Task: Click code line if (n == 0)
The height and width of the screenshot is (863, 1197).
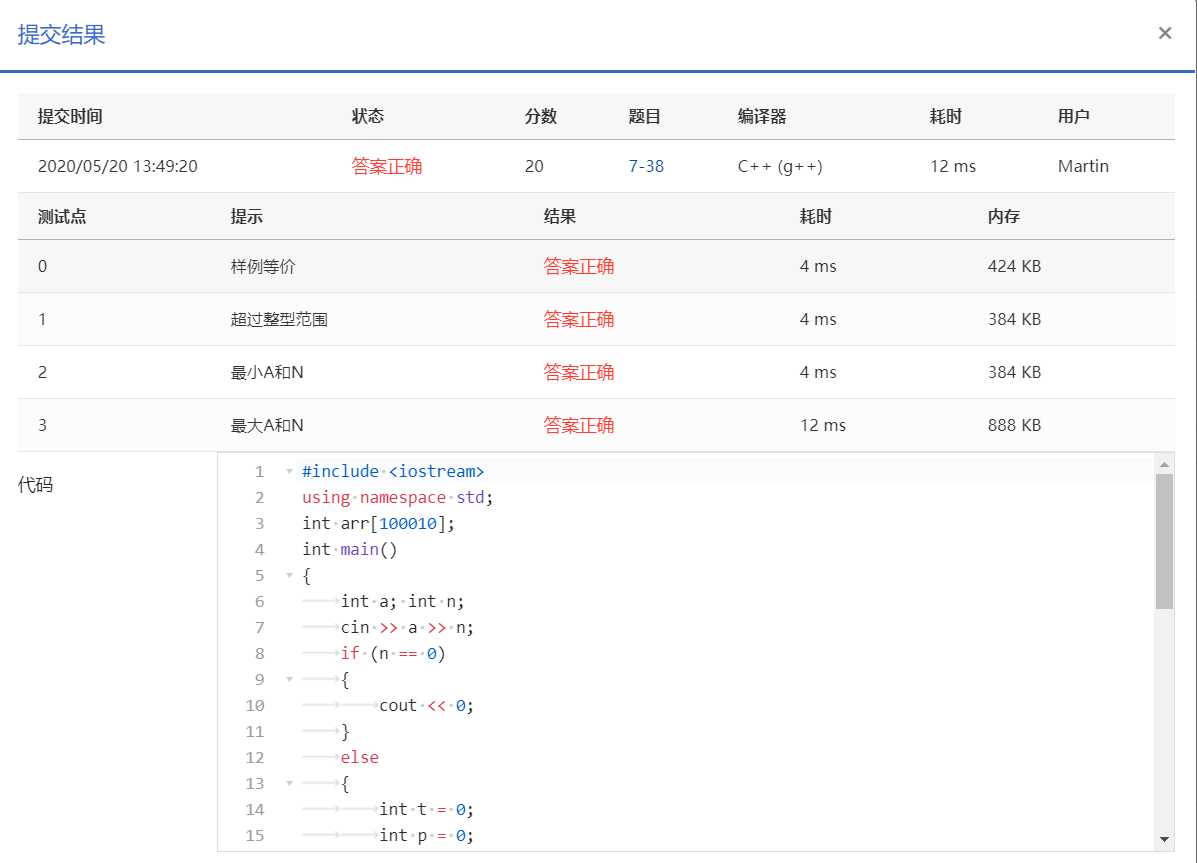Action: click(x=393, y=653)
